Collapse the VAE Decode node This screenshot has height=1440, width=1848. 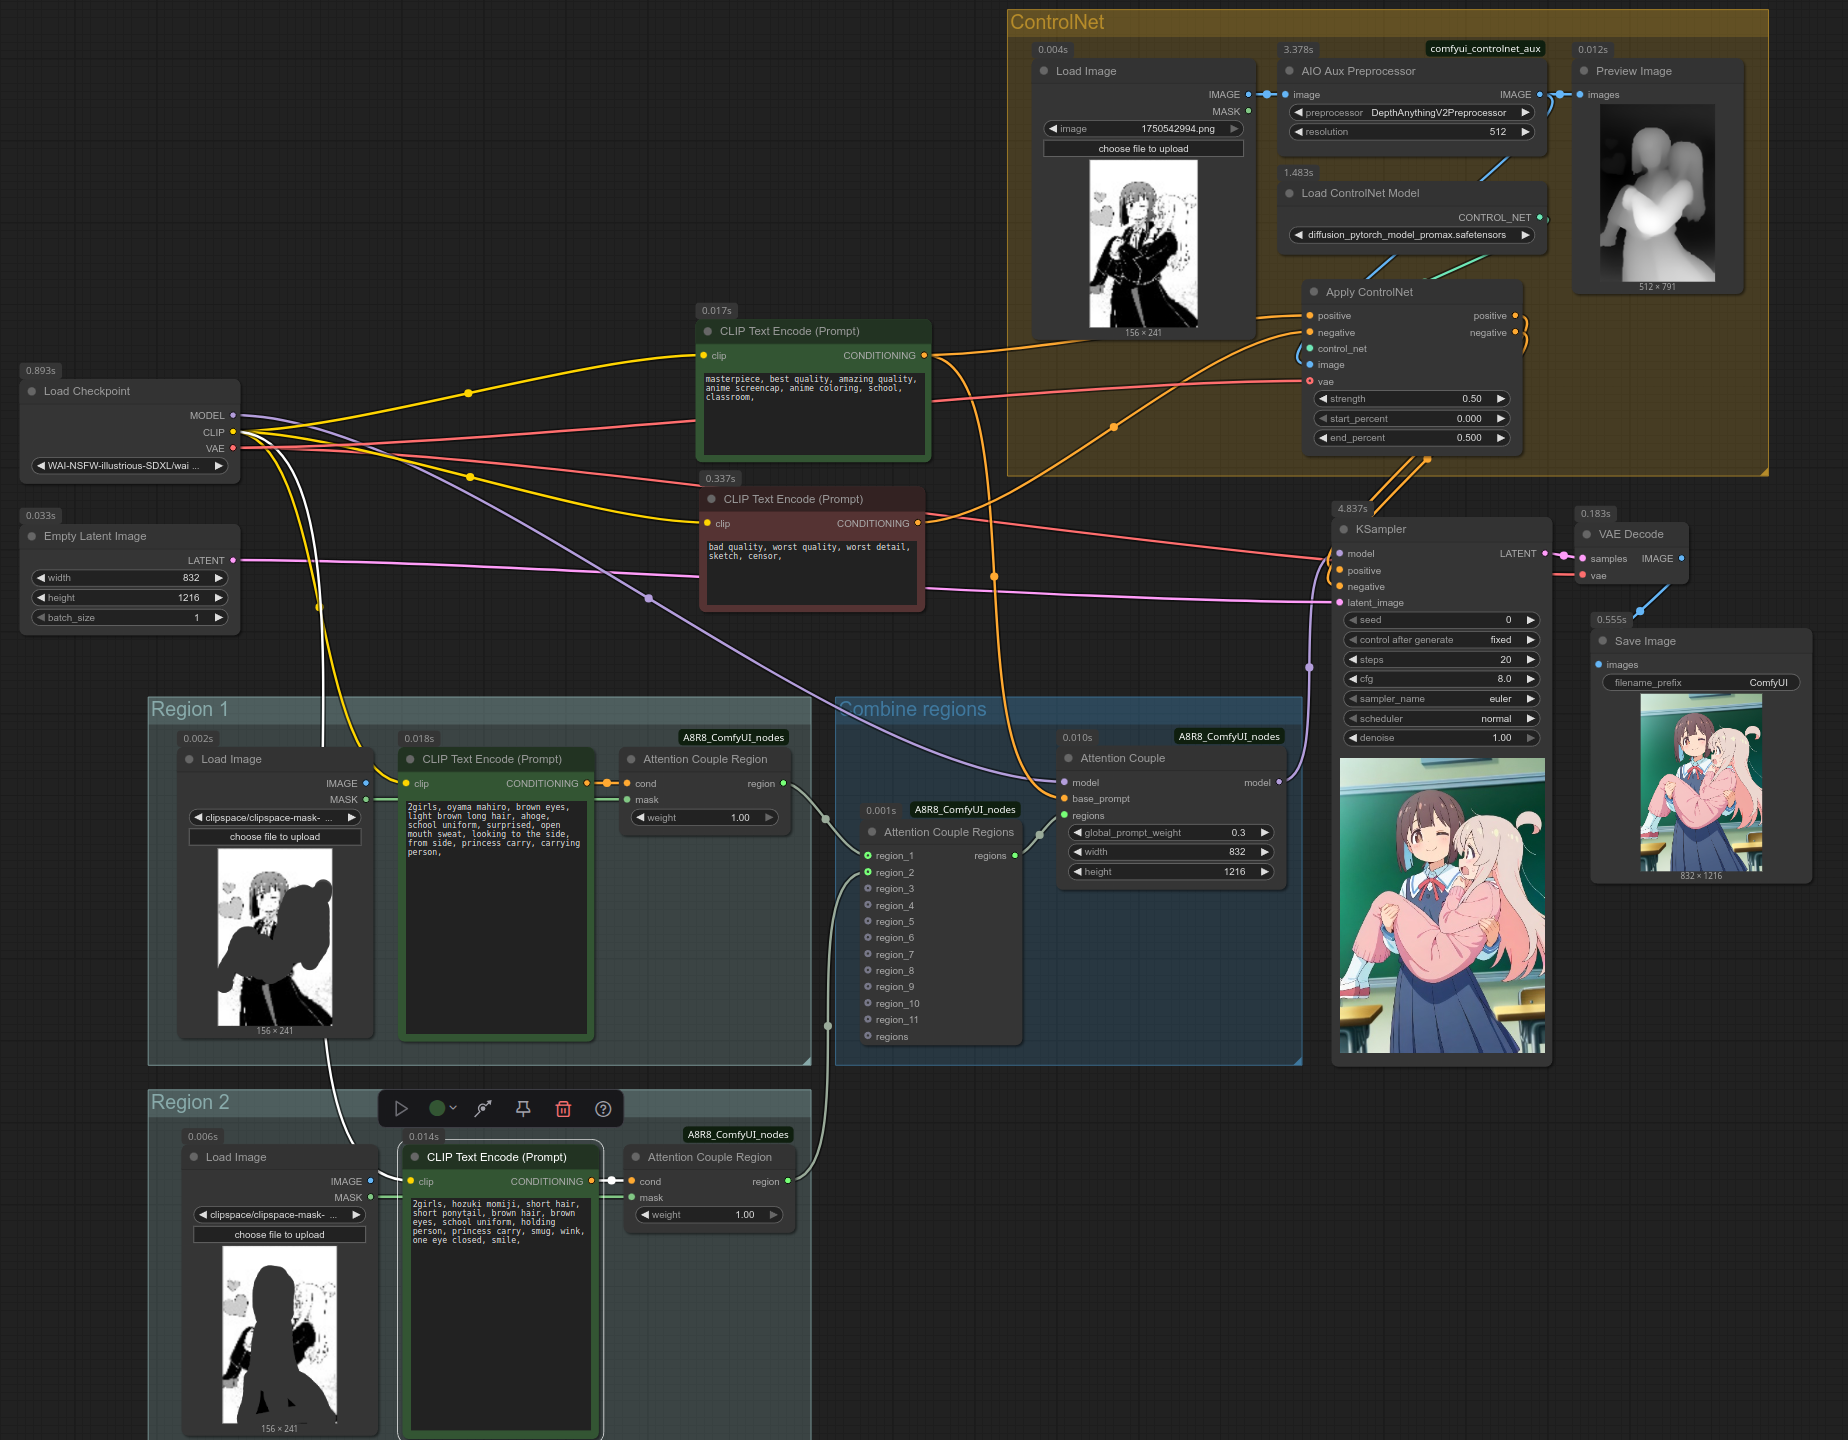click(x=1587, y=535)
